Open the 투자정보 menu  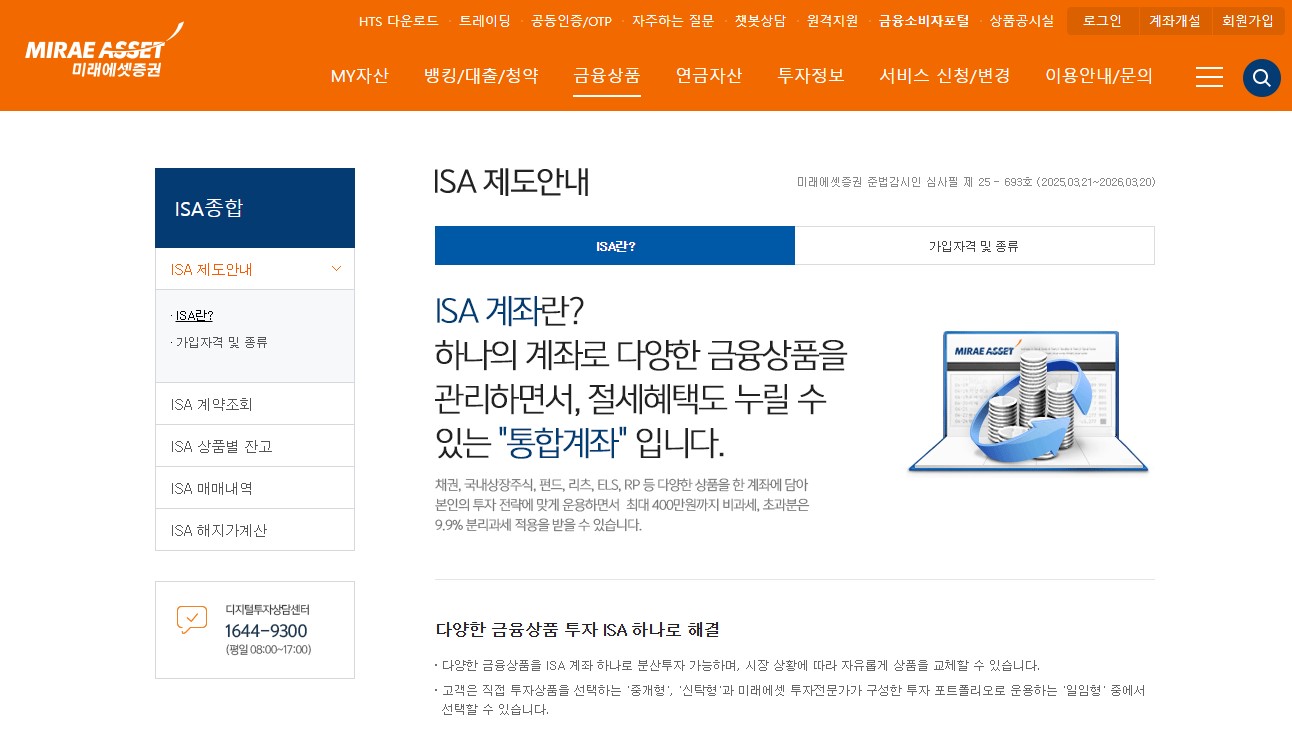(811, 76)
